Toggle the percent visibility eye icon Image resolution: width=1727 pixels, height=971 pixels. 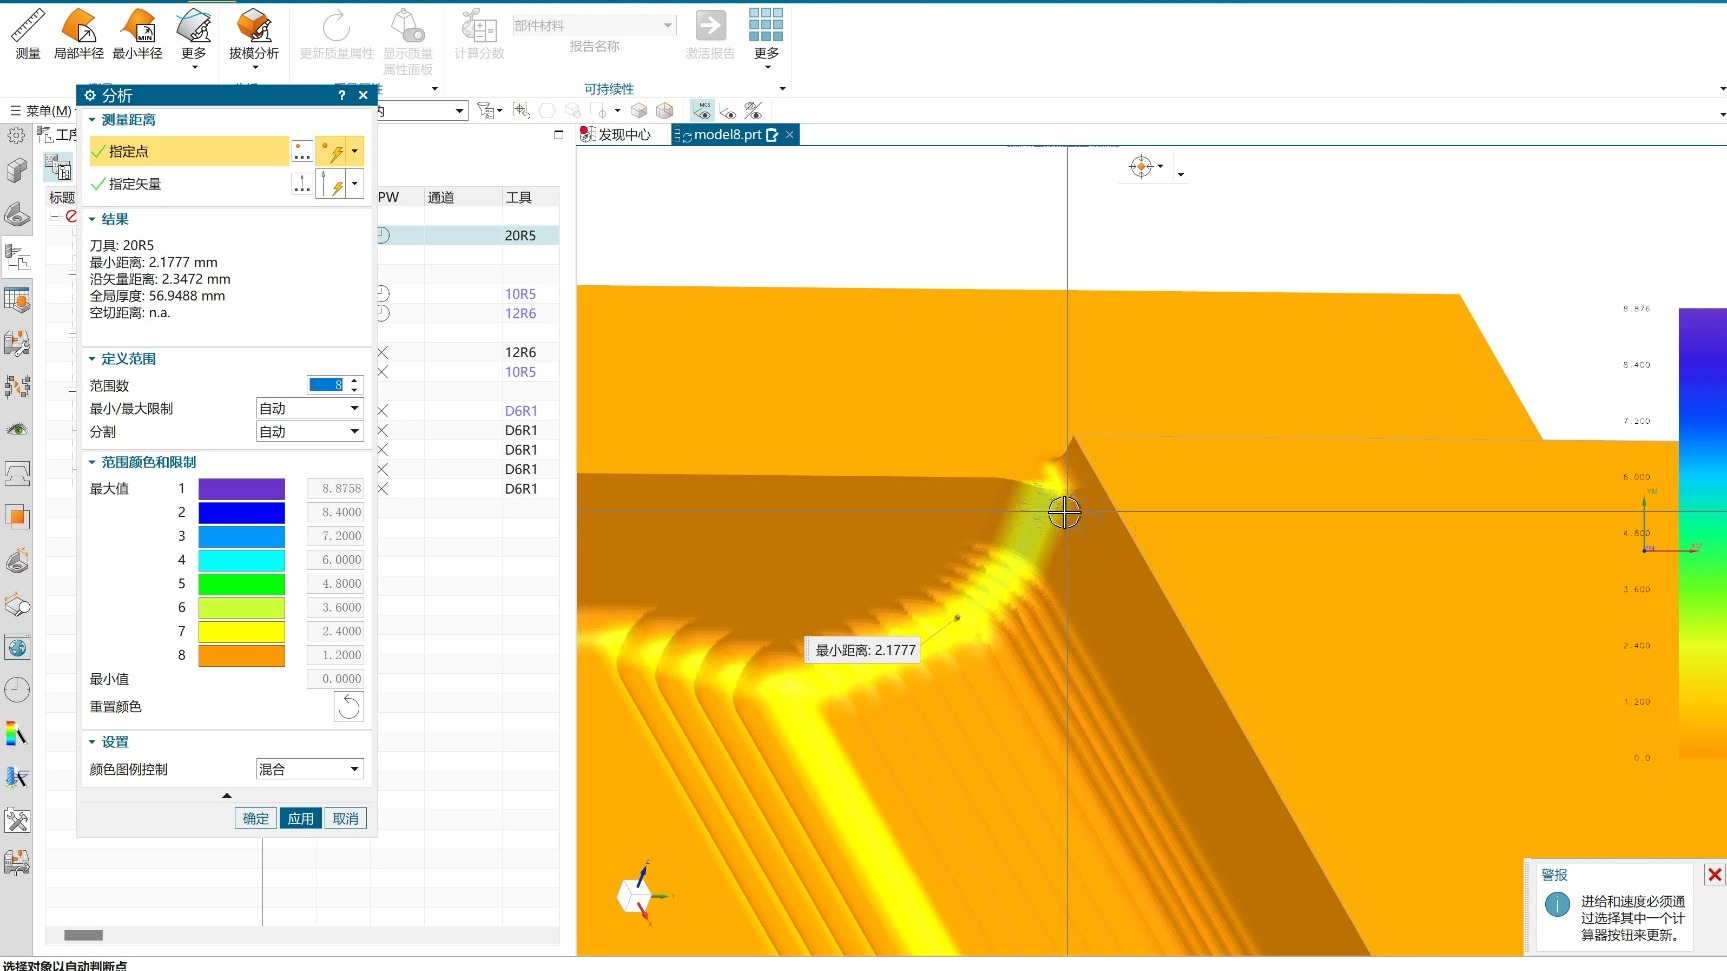tap(753, 110)
